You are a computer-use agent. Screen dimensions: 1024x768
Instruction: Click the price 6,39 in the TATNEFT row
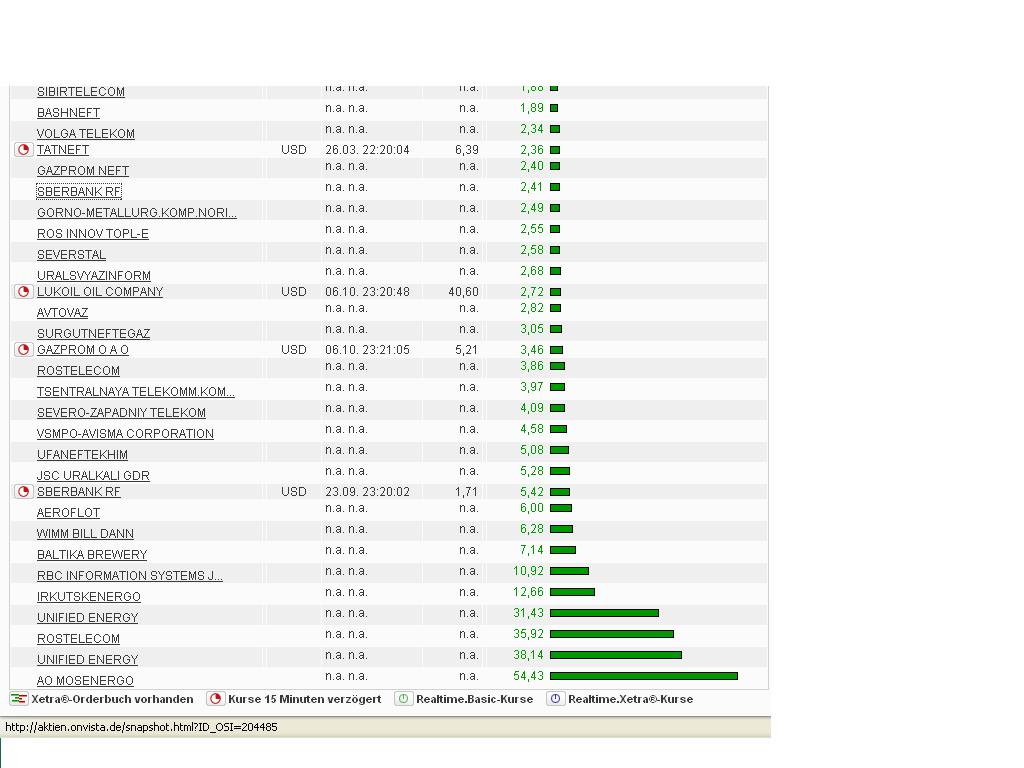click(x=467, y=150)
